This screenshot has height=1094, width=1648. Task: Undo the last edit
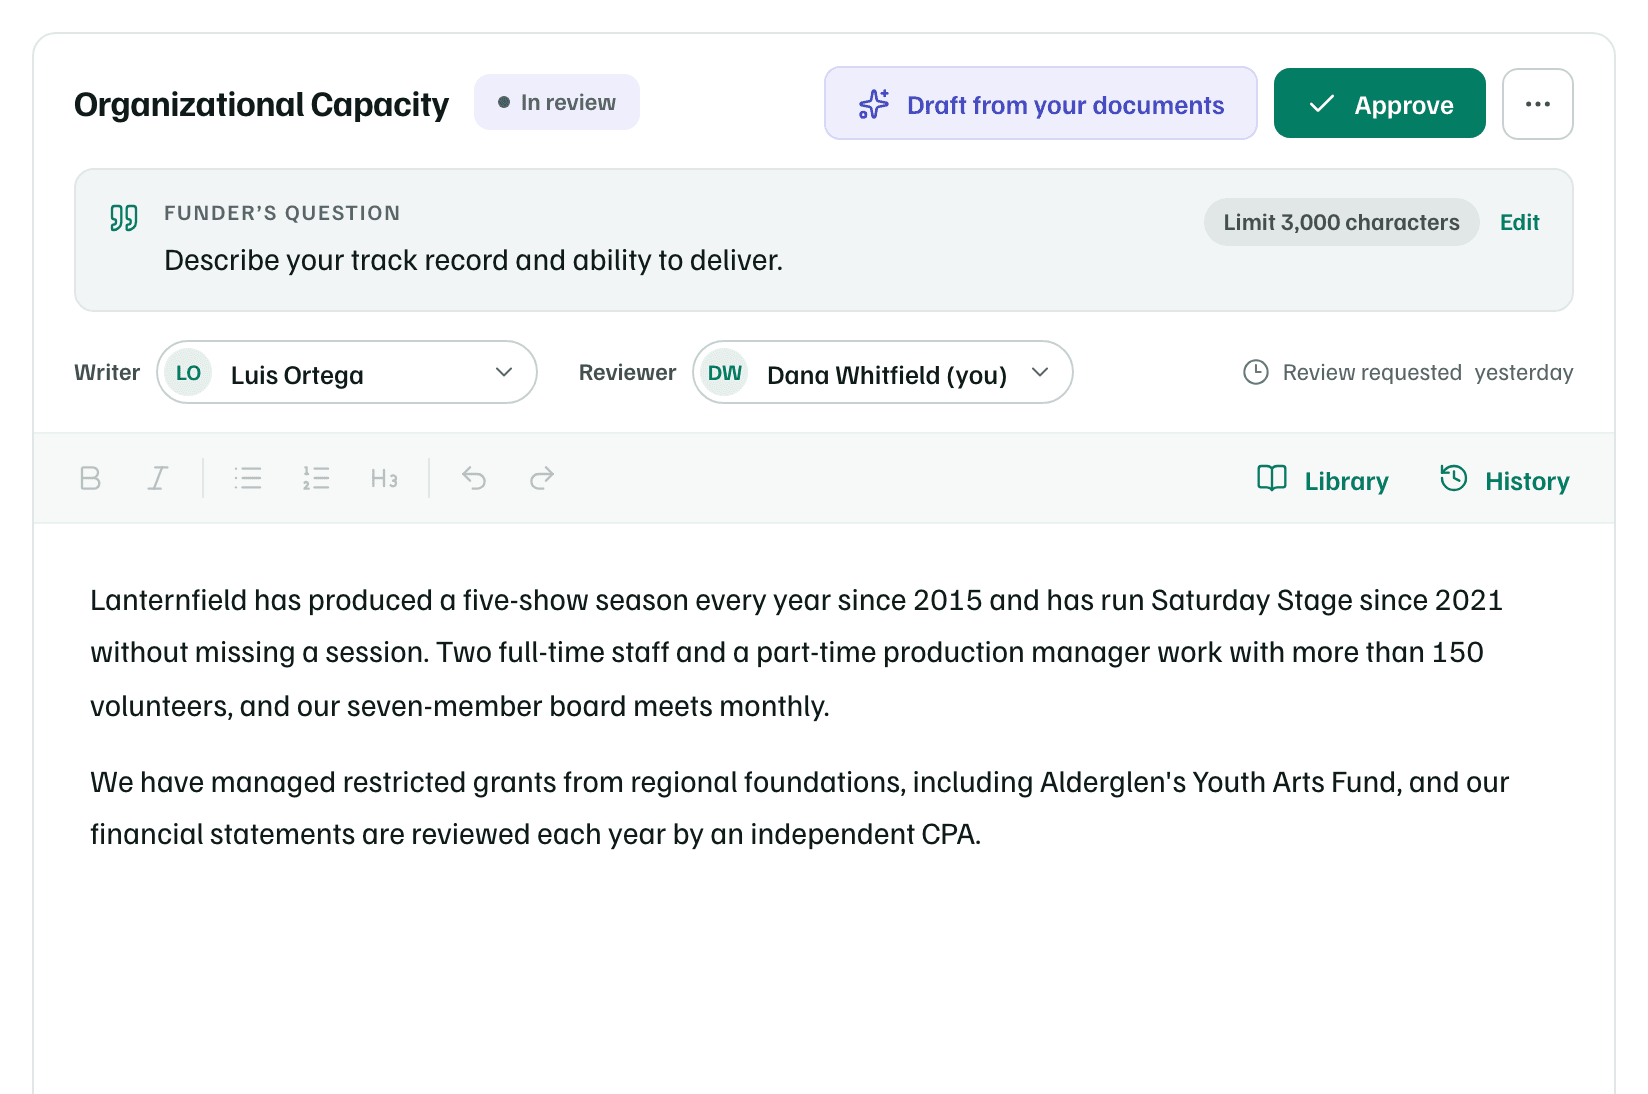coord(474,478)
